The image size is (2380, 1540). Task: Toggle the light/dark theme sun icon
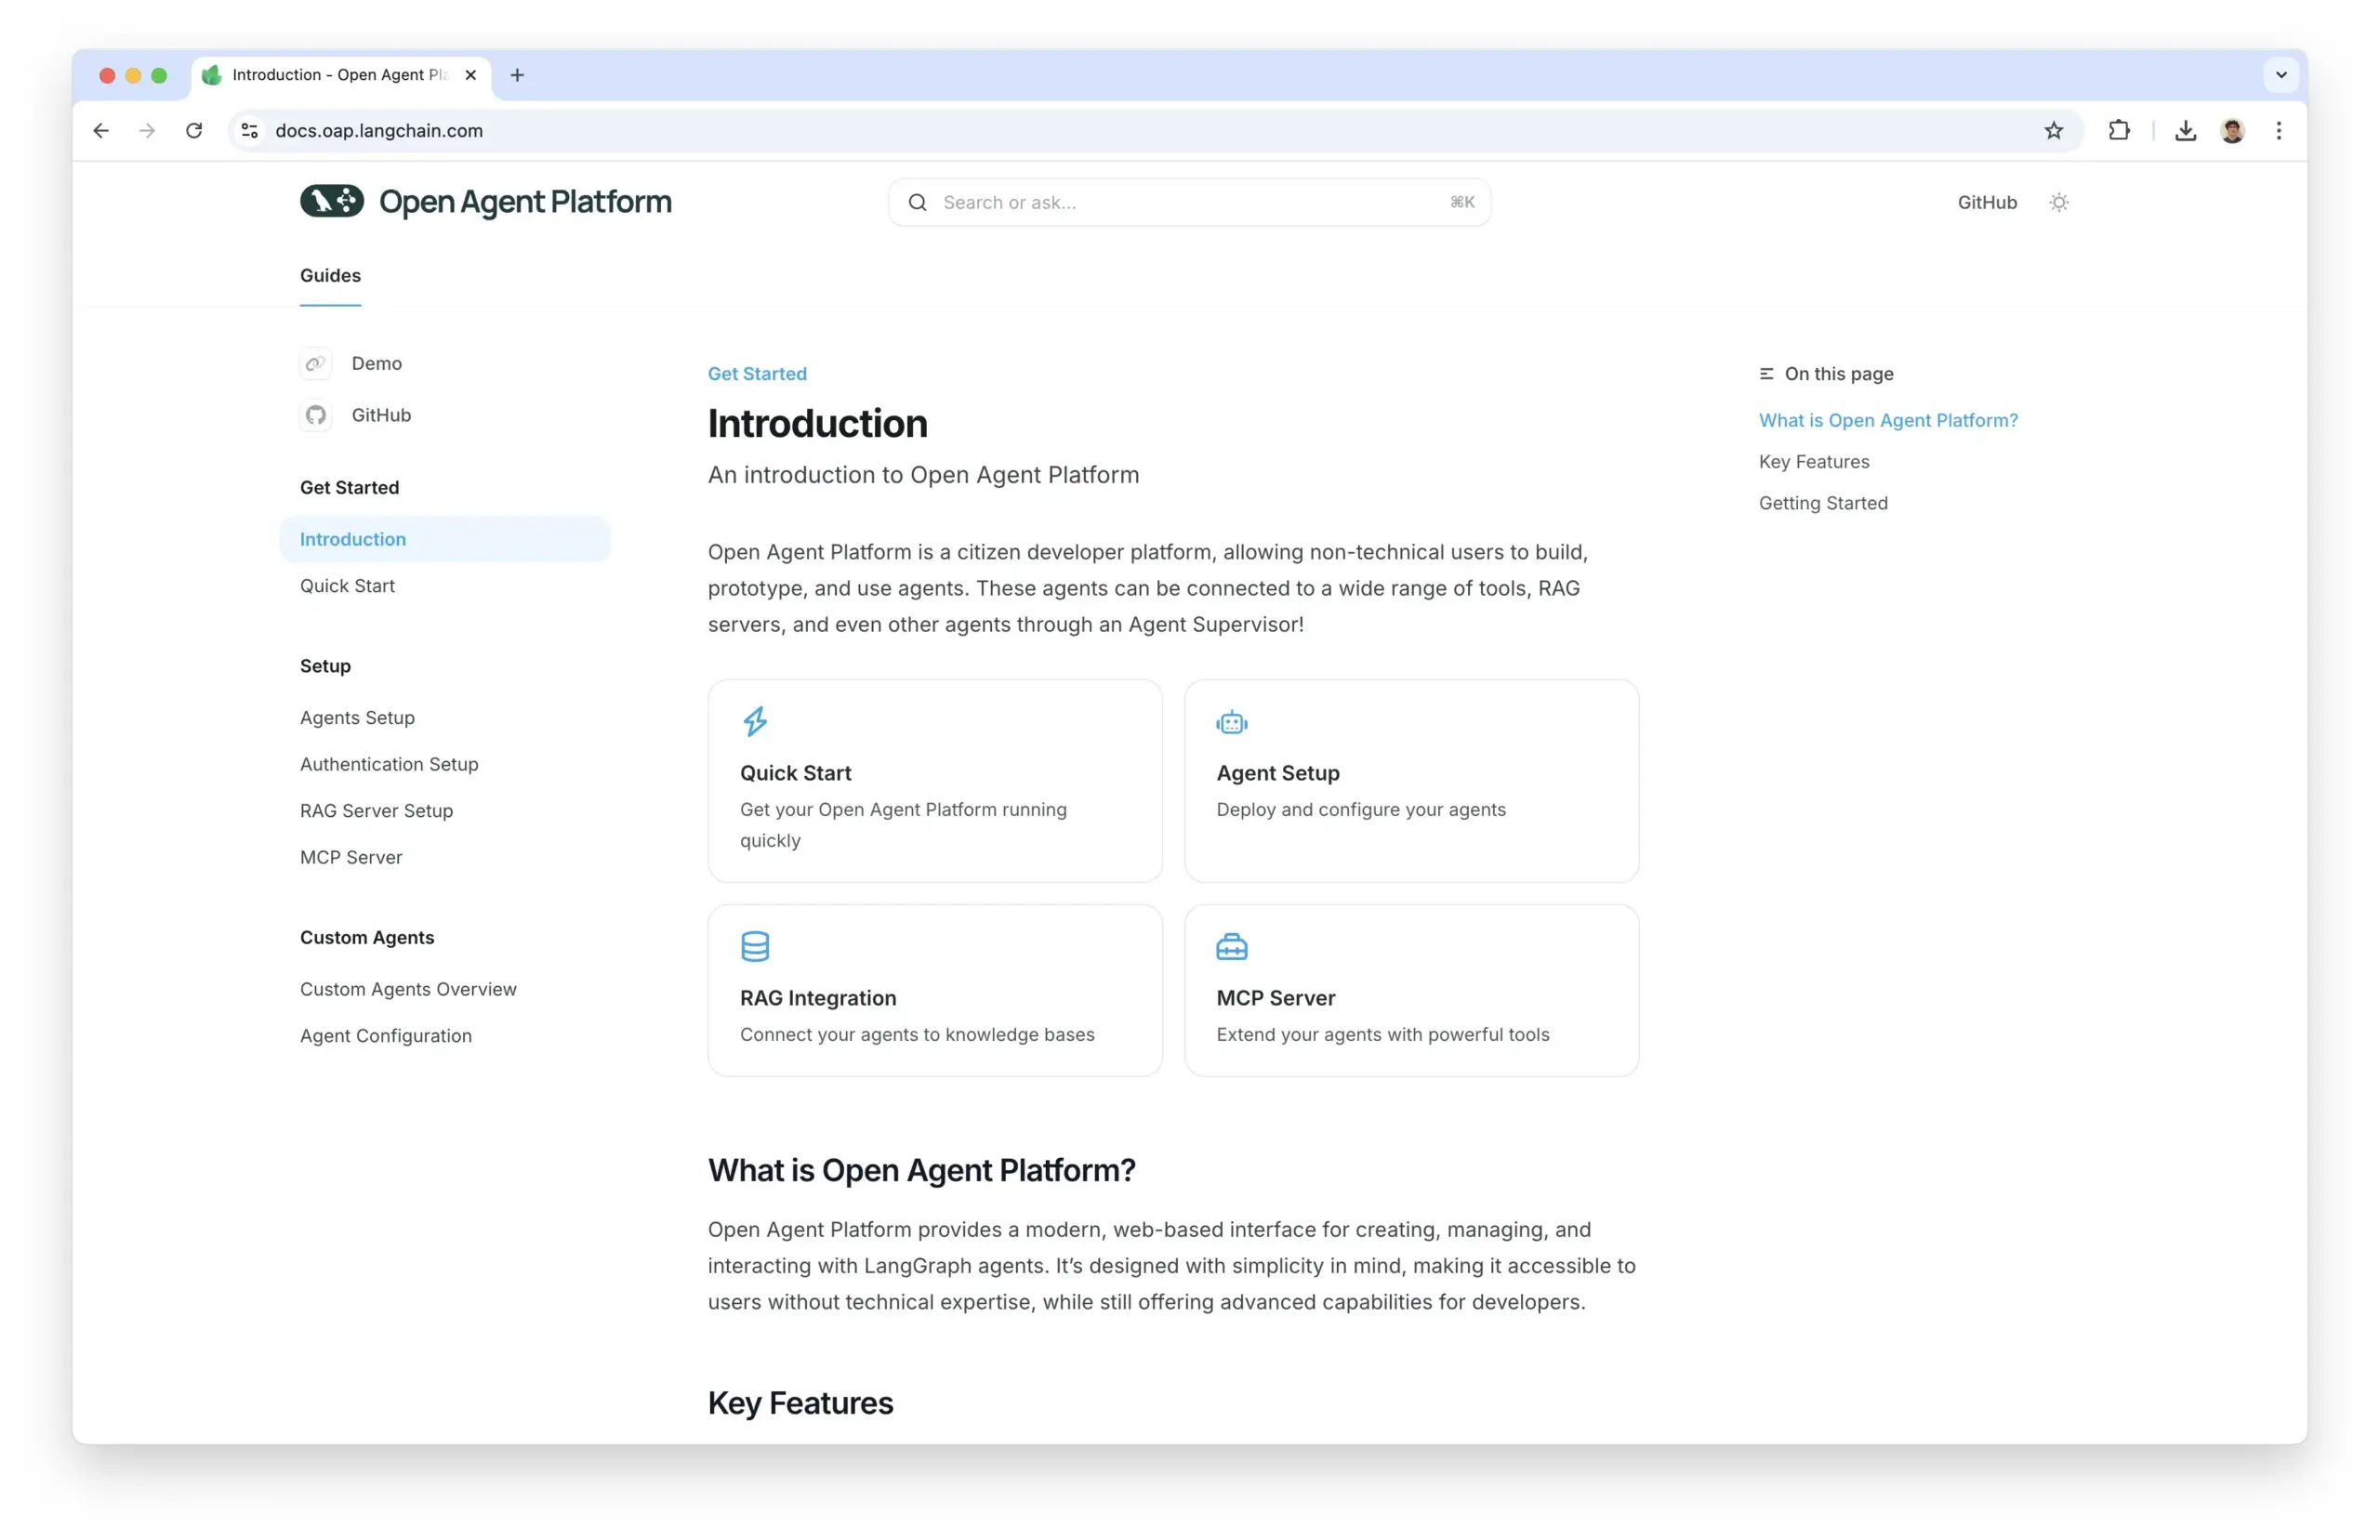tap(2058, 202)
